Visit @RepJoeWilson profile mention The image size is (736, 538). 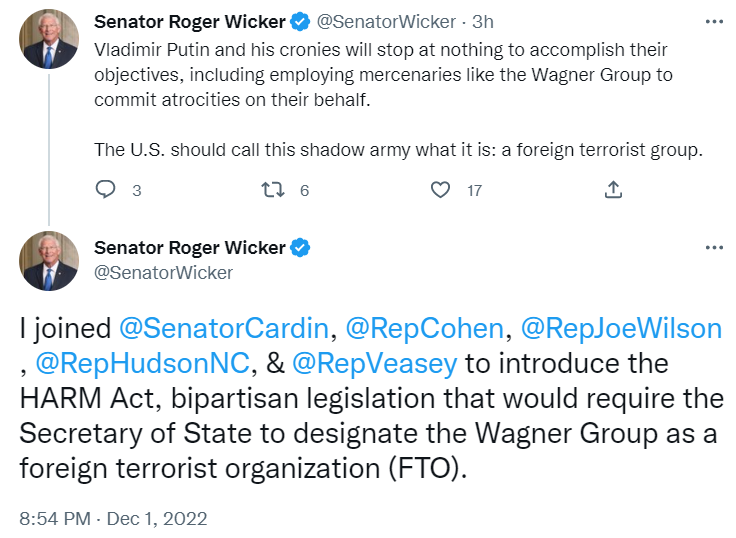621,327
